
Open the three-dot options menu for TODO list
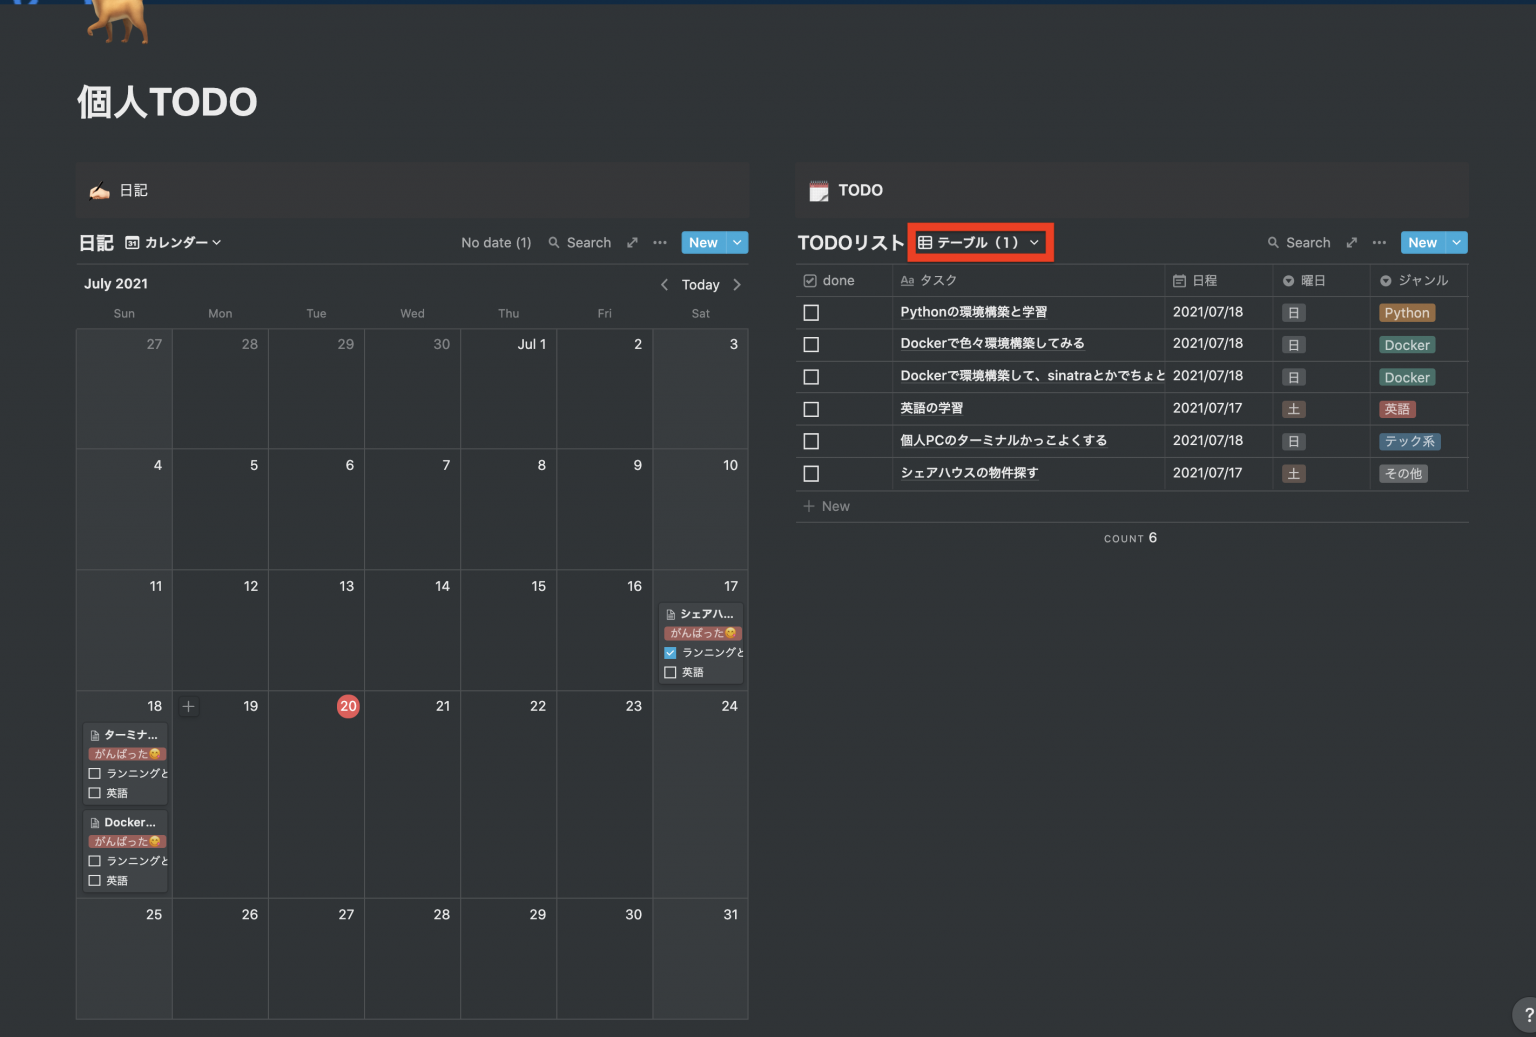coord(1379,243)
